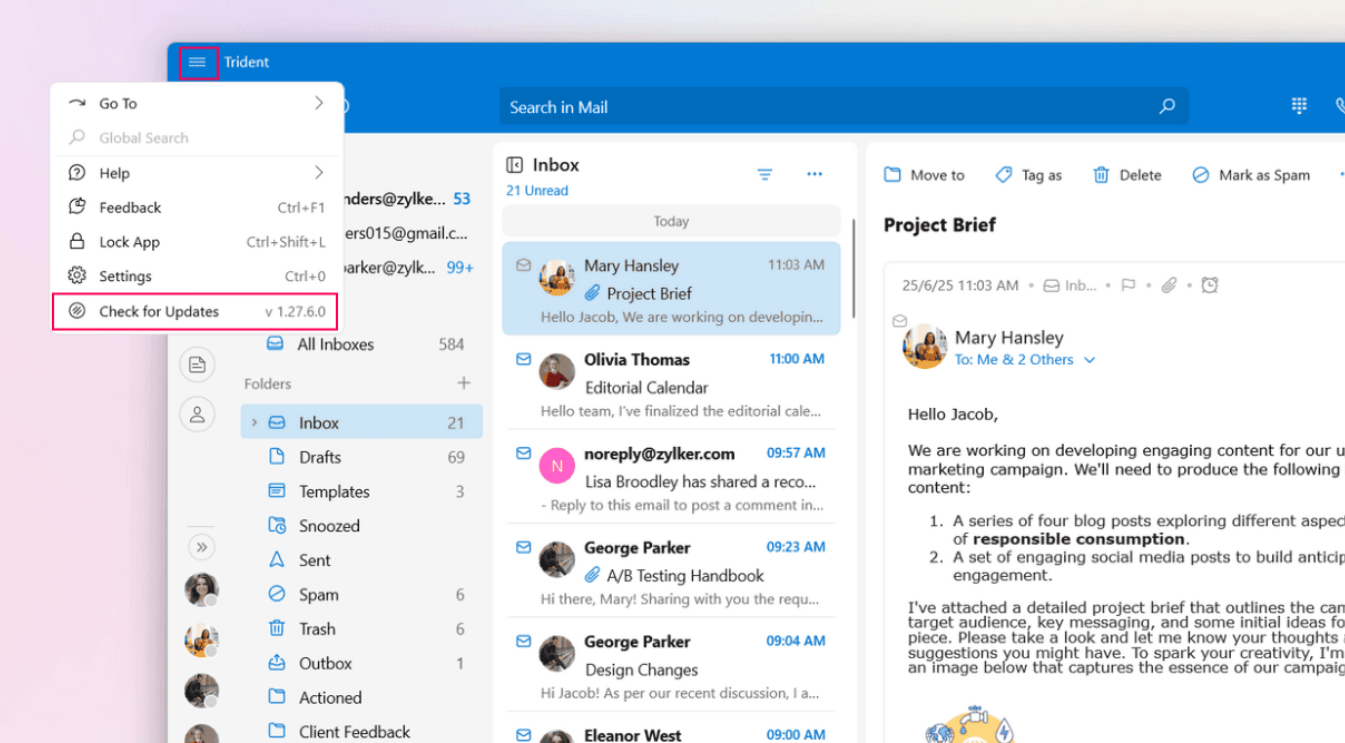Click attachment clip on A/B Testing Handbook
This screenshot has height=743, width=1345.
[x=593, y=575]
